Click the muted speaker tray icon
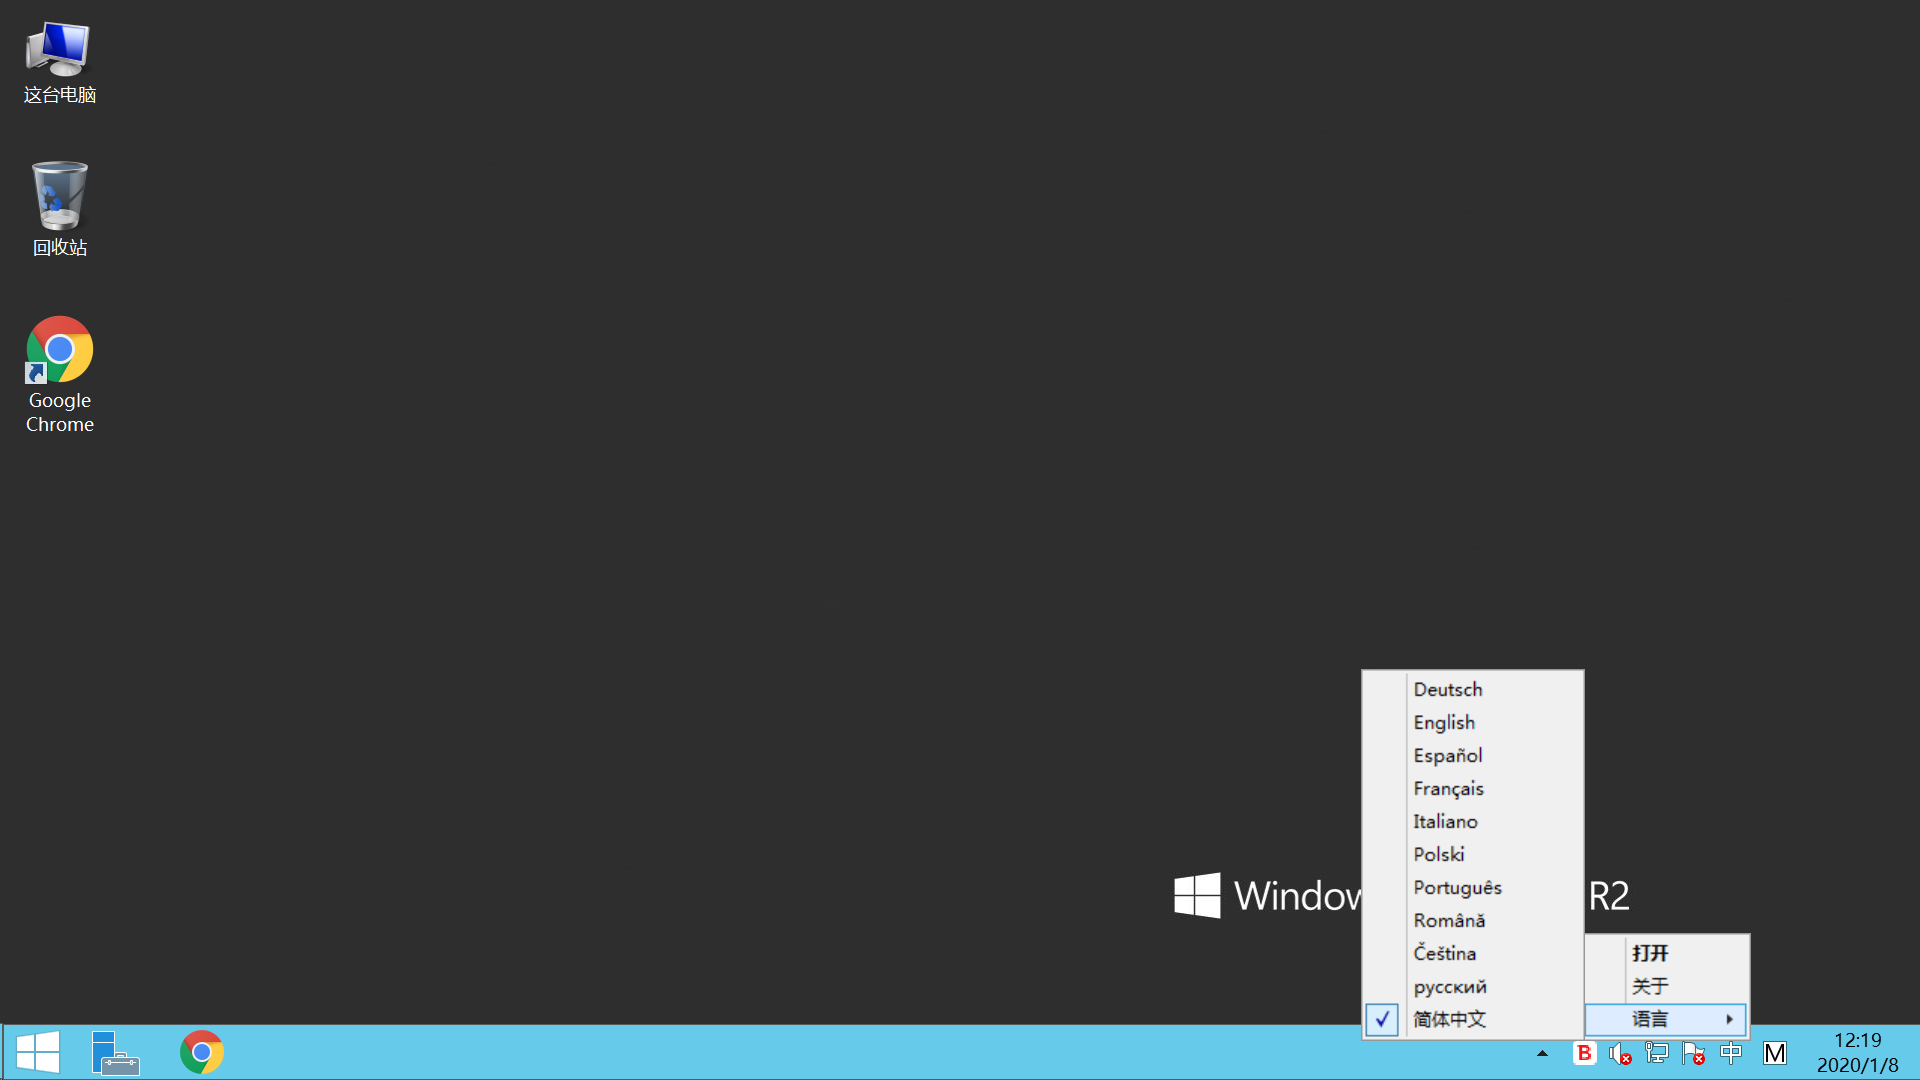The height and width of the screenshot is (1080, 1920). coord(1620,1053)
